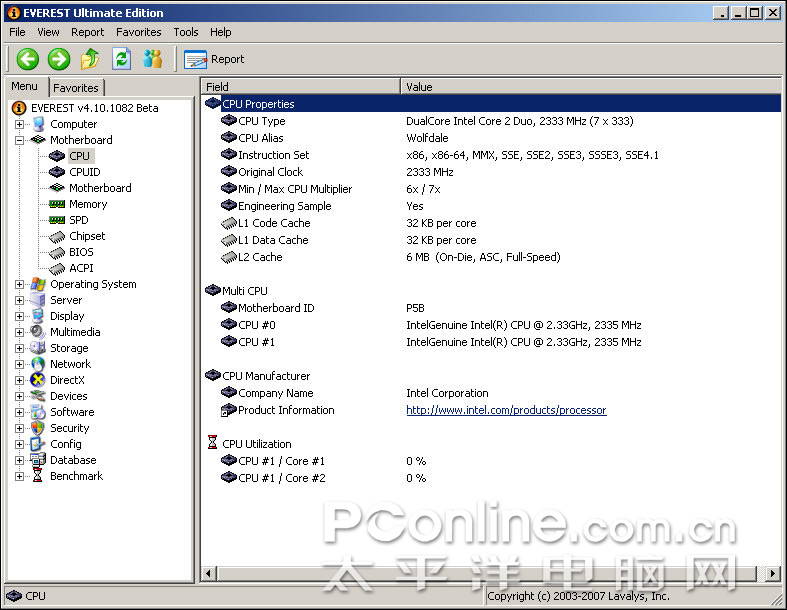Image resolution: width=787 pixels, height=610 pixels.
Task: Click the green Back arrow toolbar icon
Action: [28, 59]
